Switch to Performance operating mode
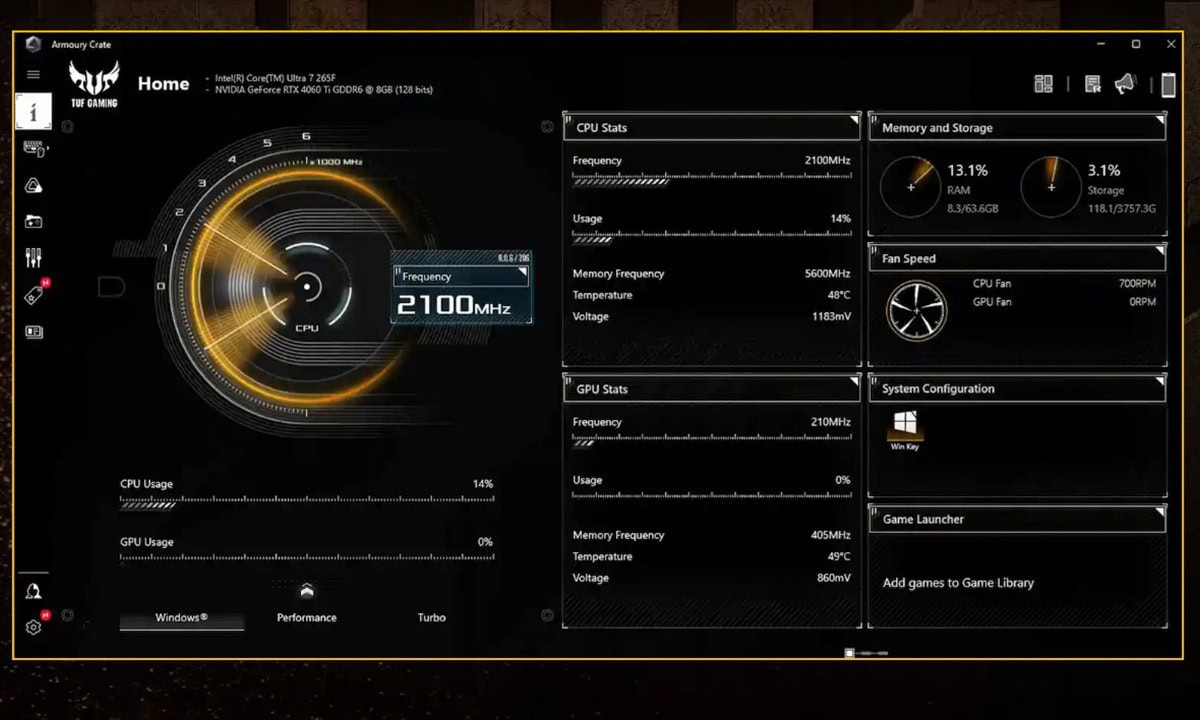1200x720 pixels. tap(307, 618)
